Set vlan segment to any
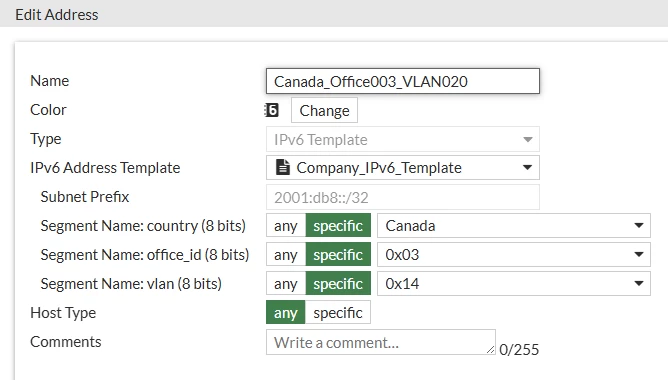 point(286,283)
